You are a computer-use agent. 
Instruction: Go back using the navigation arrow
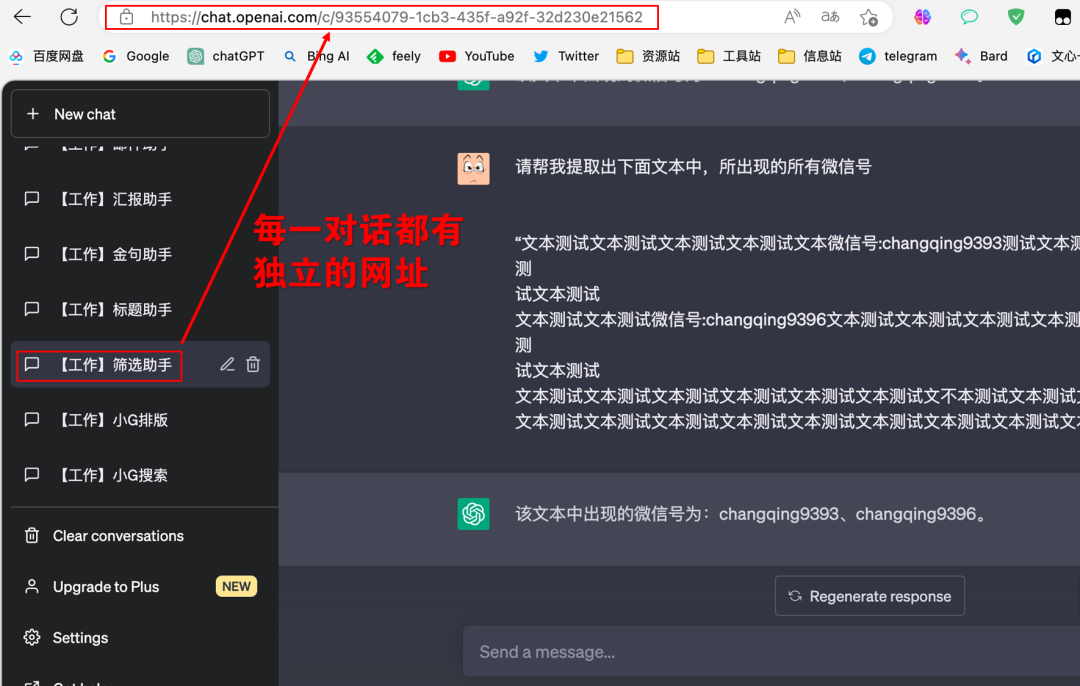coord(22,16)
